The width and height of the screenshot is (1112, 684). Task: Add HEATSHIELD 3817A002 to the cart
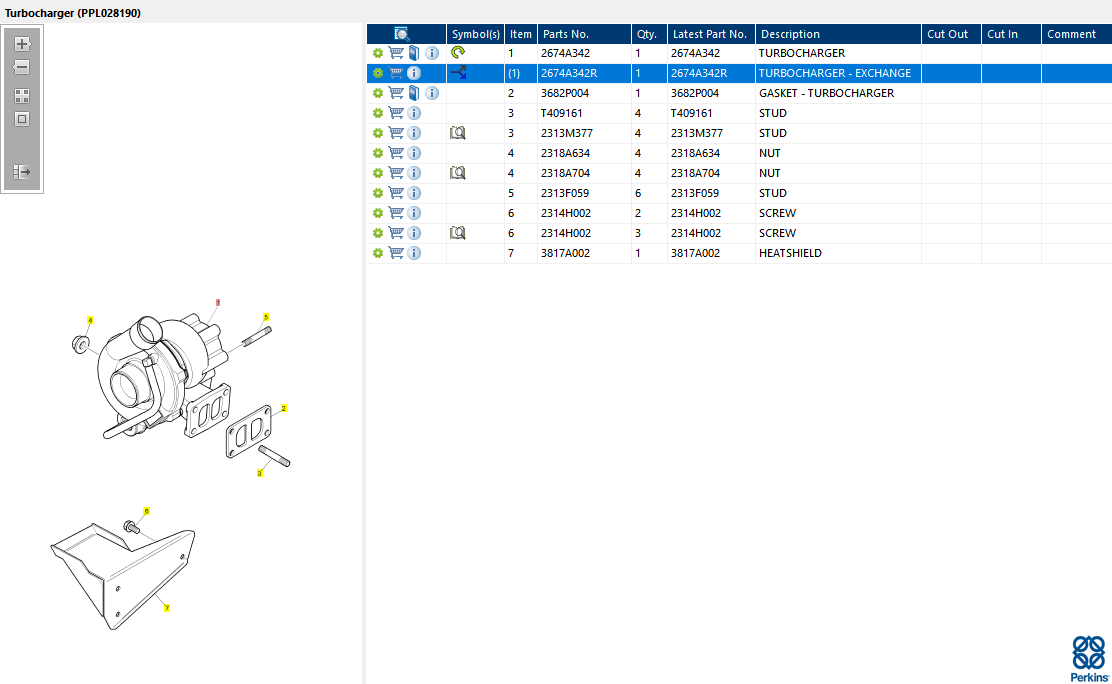click(x=396, y=253)
